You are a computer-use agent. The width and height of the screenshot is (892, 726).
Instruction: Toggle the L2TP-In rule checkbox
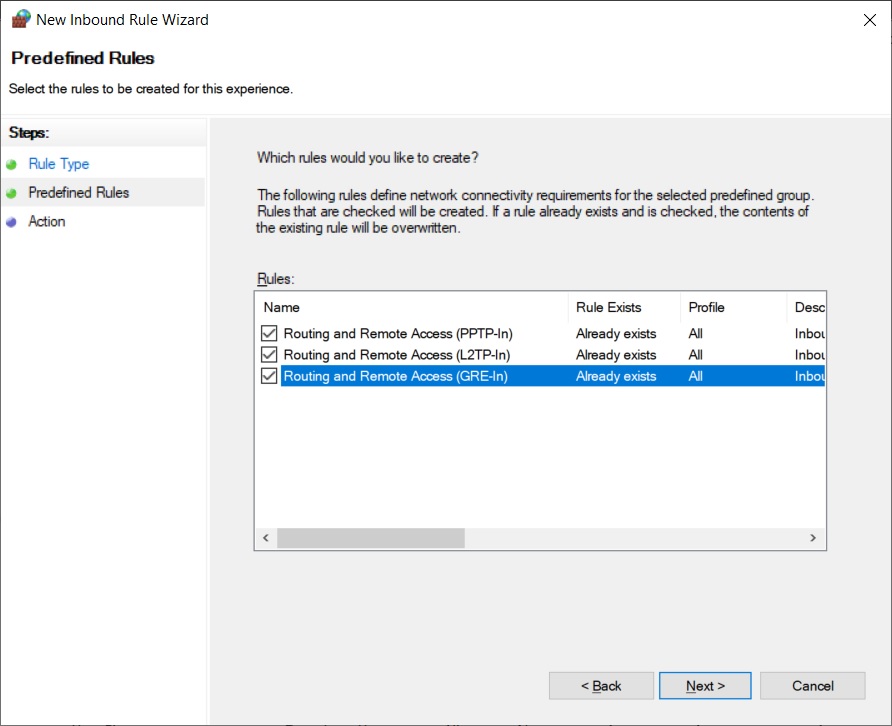pos(269,354)
